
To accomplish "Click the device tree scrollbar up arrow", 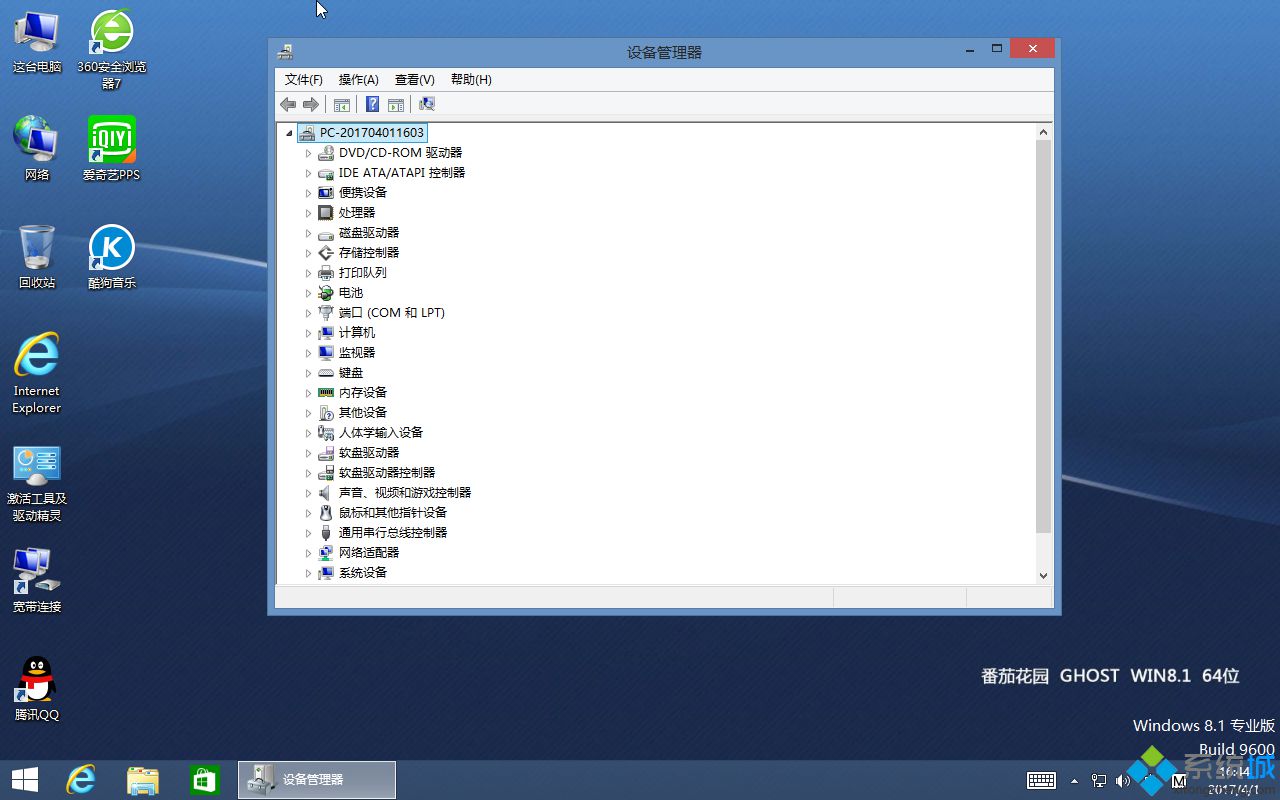I will point(1043,132).
